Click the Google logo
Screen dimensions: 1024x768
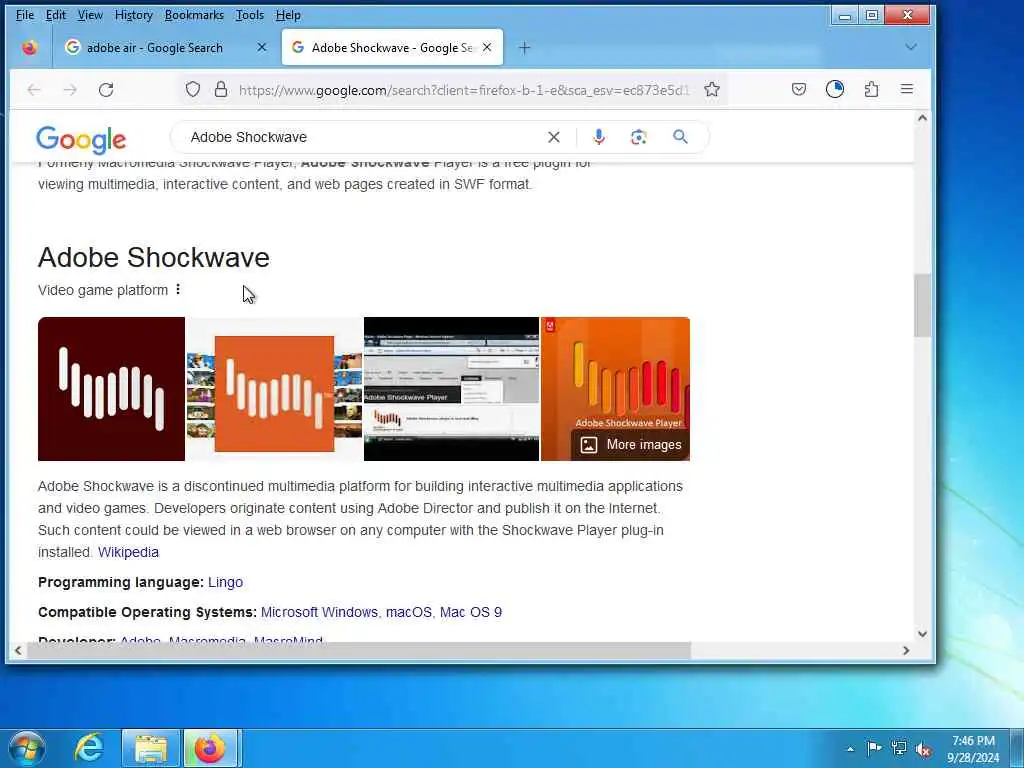click(x=81, y=139)
